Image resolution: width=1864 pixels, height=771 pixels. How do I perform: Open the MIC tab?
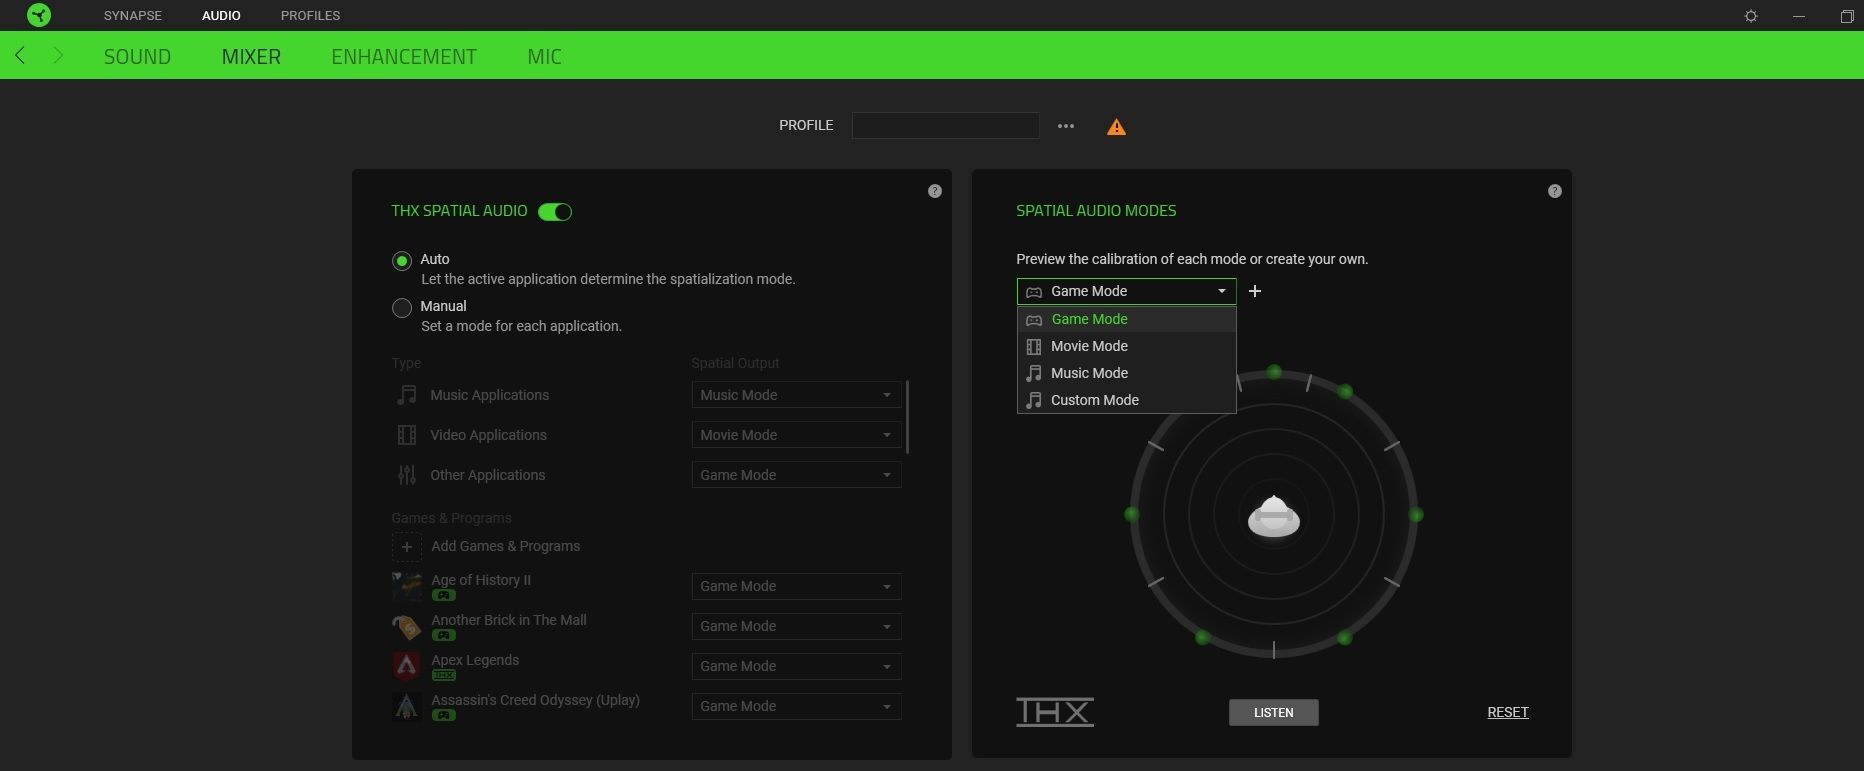(x=544, y=57)
